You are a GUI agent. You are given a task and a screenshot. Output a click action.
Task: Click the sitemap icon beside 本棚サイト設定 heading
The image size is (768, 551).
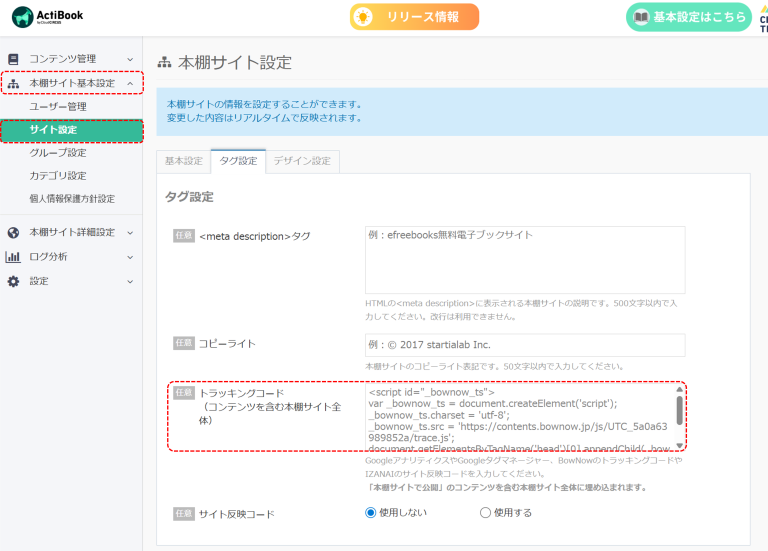(164, 63)
